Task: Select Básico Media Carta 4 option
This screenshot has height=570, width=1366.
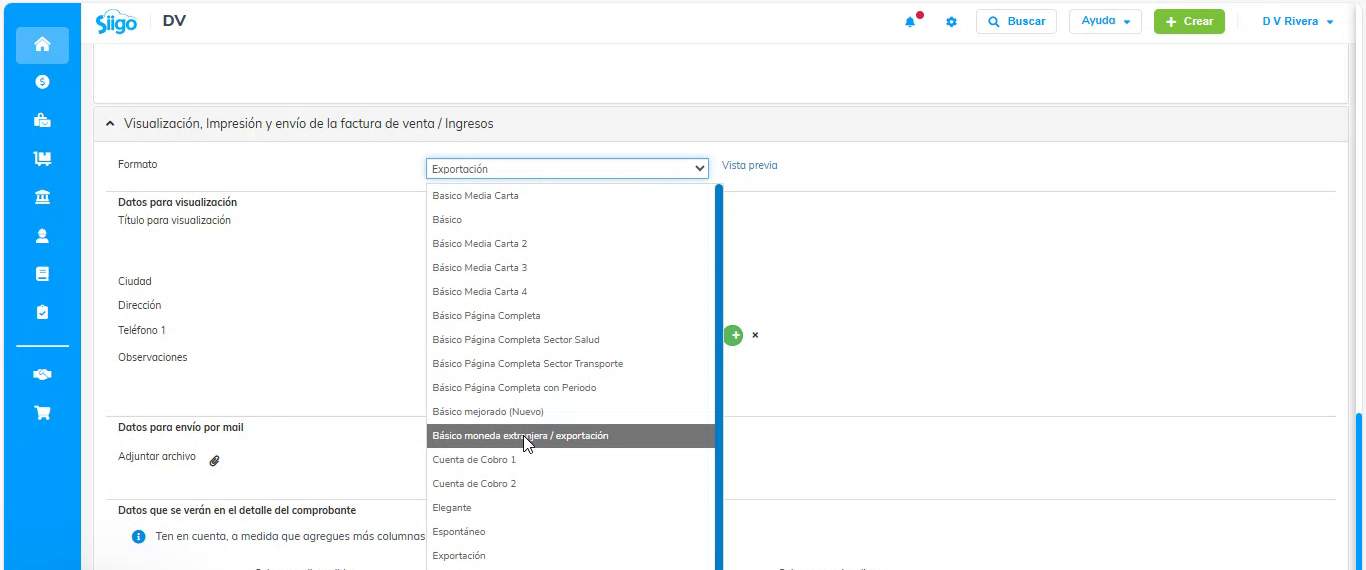Action: [x=570, y=292]
